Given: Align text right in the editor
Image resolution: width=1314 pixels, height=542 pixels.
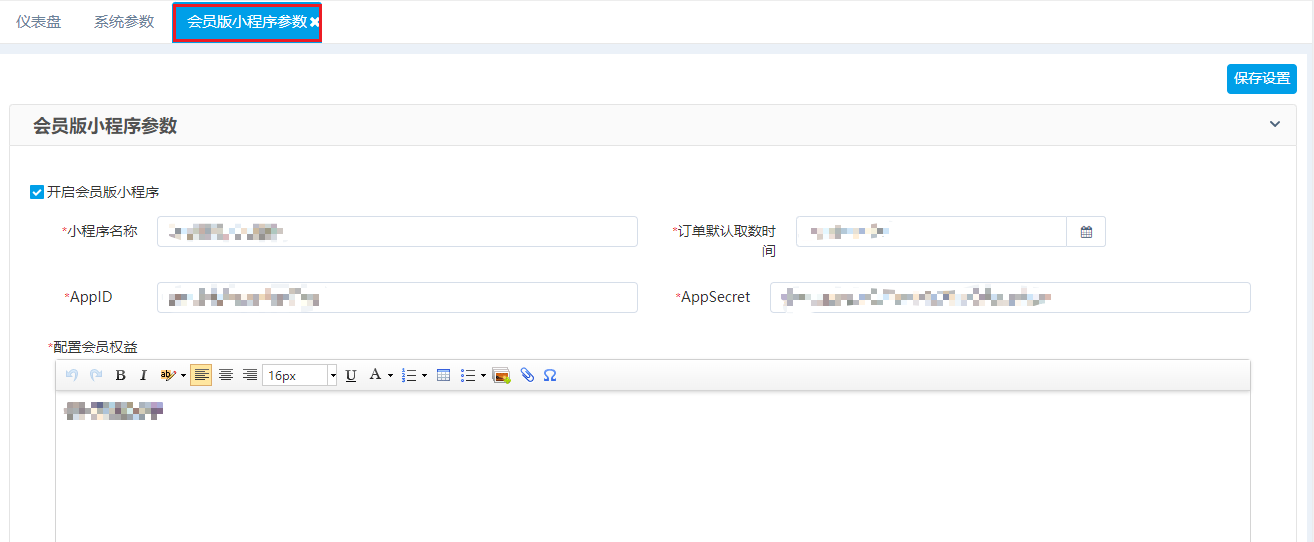Looking at the screenshot, I should pyautogui.click(x=250, y=375).
